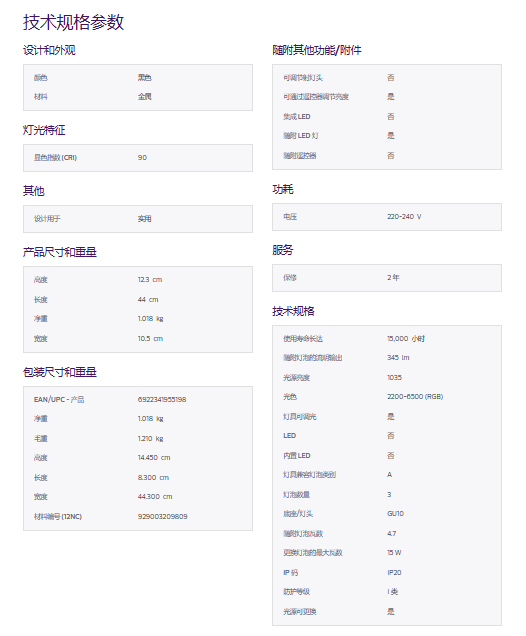Click the 设计用于 label
Viewport: 526px width, 636px height.
click(x=47, y=219)
